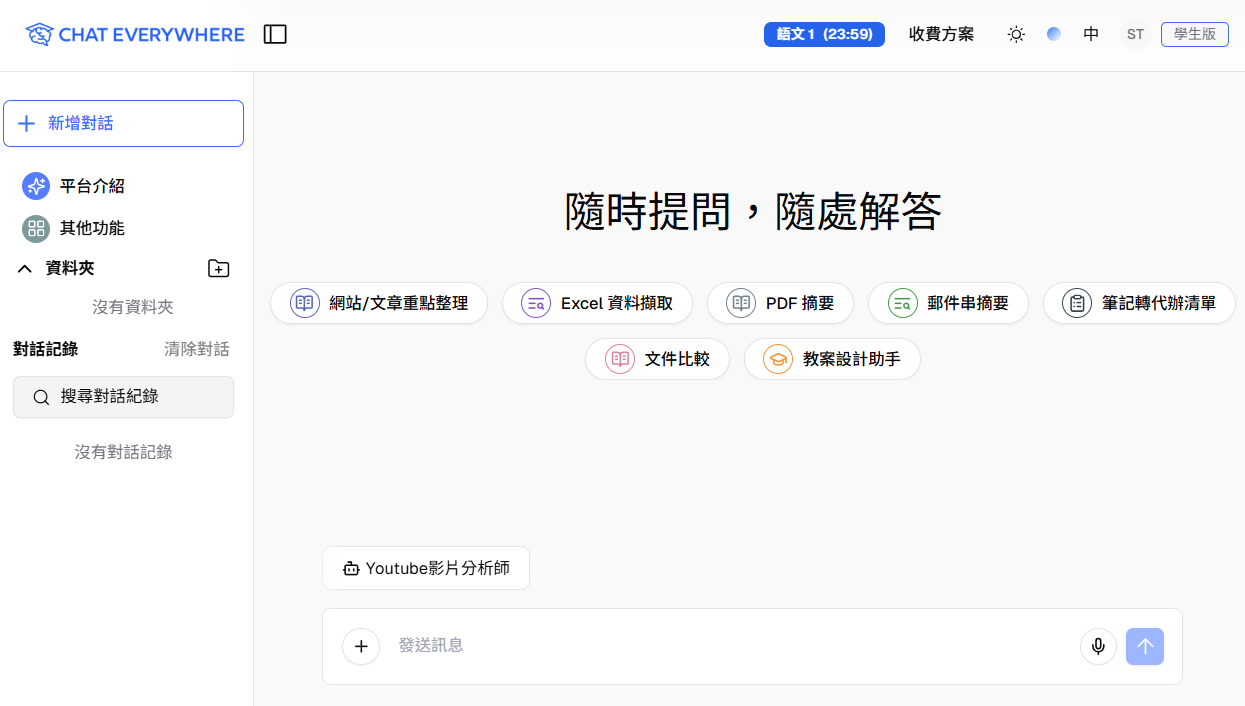Click the graduation cap icon on 教案設計助手
This screenshot has width=1245, height=706.
[x=778, y=359]
